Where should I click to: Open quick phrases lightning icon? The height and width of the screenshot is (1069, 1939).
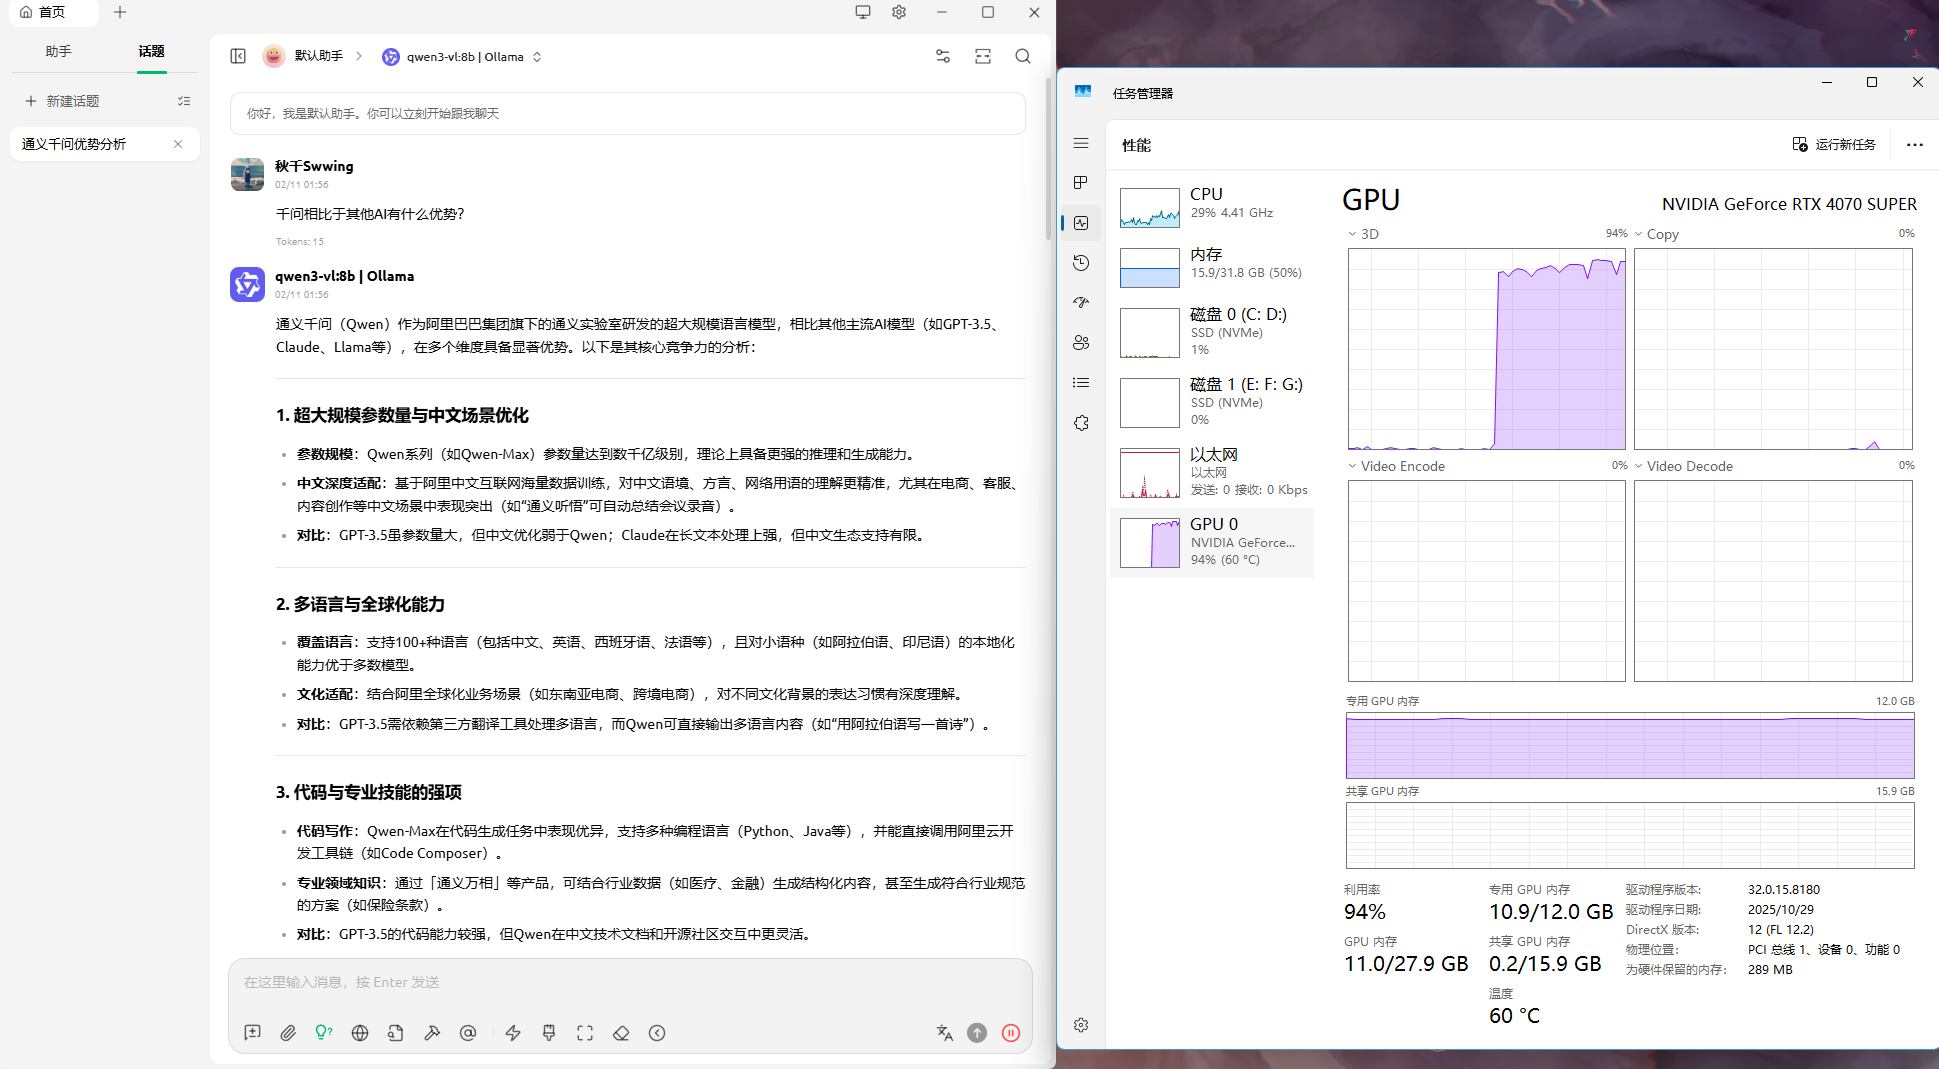(513, 1033)
